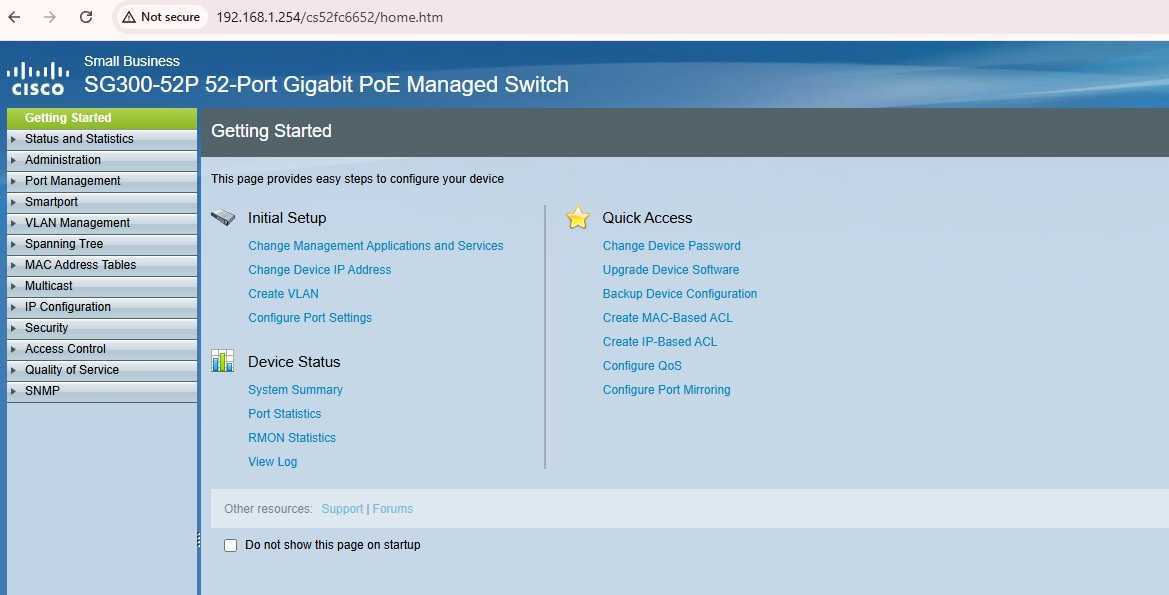Open the Quality of Service menu item

click(x=102, y=369)
